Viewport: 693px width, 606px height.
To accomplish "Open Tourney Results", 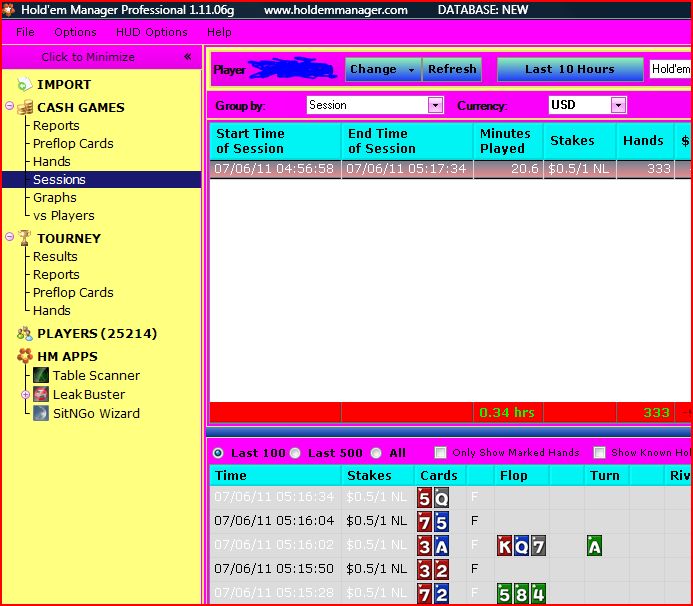I will tap(55, 257).
